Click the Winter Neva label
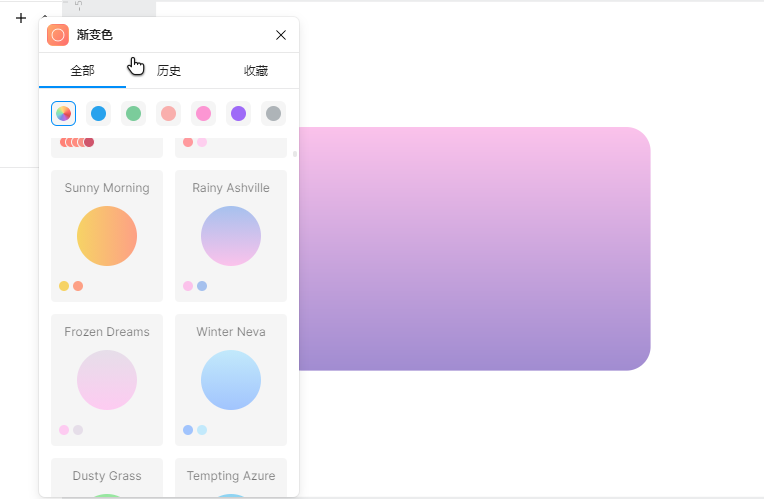The image size is (764, 499). tap(231, 332)
